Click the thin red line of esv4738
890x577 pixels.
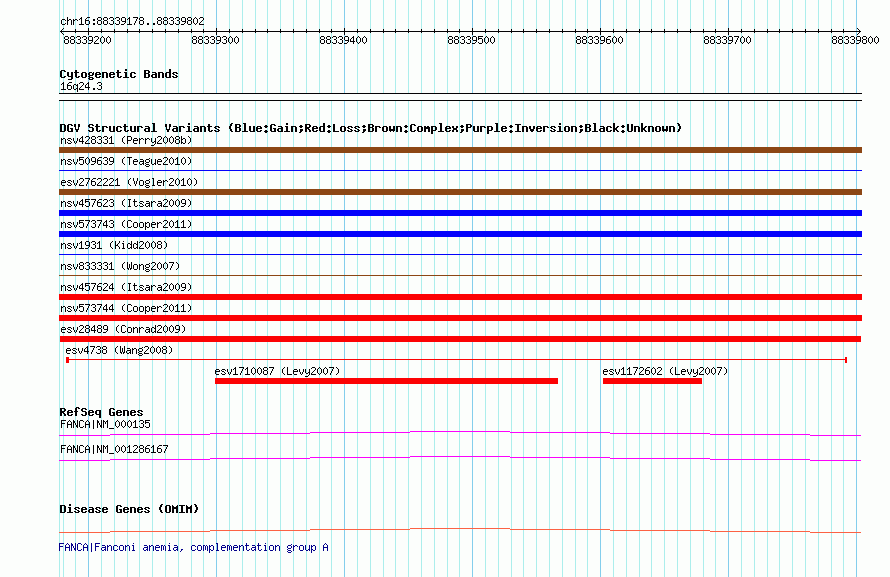tap(457, 360)
